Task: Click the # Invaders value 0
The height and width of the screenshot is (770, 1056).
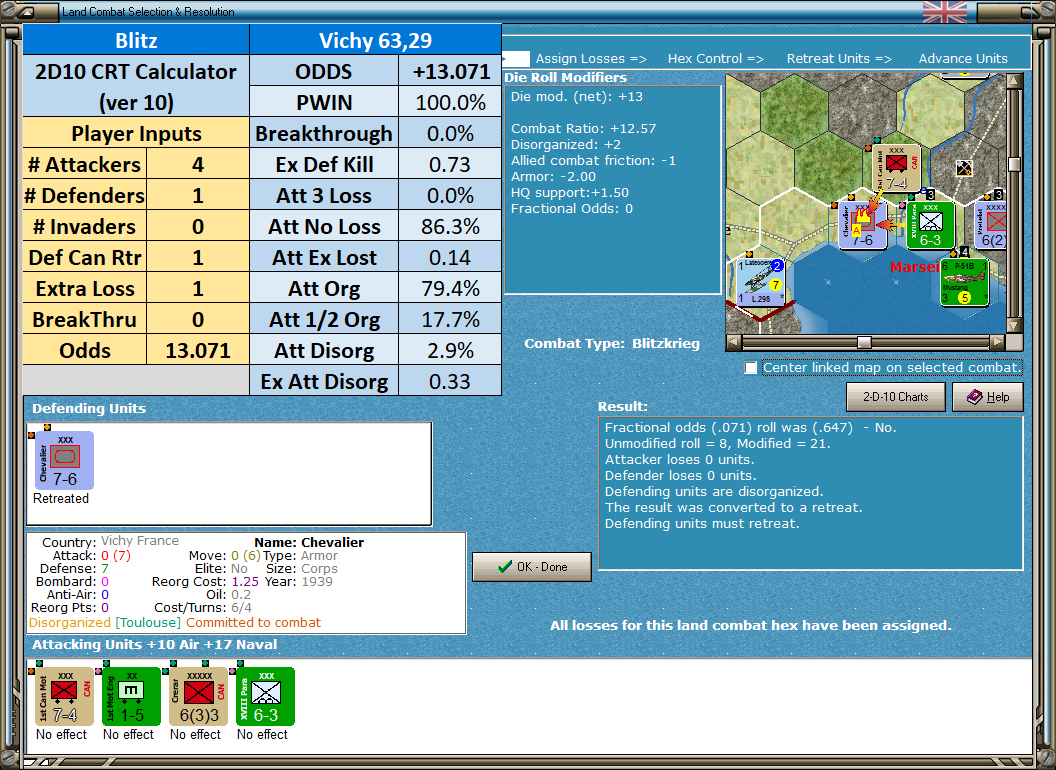Action: [197, 226]
